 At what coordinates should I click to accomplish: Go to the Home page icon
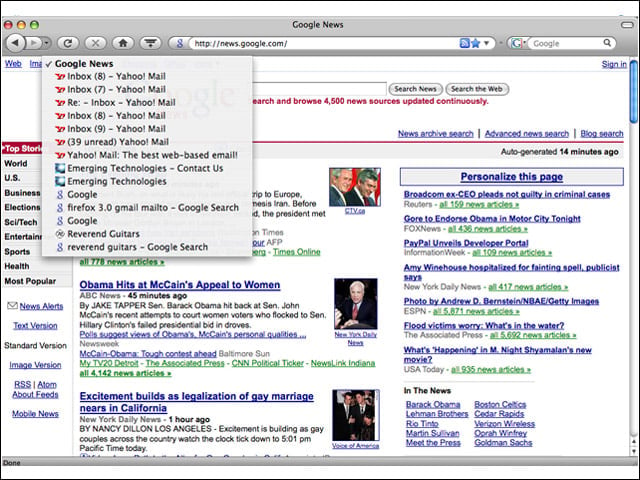tap(123, 42)
